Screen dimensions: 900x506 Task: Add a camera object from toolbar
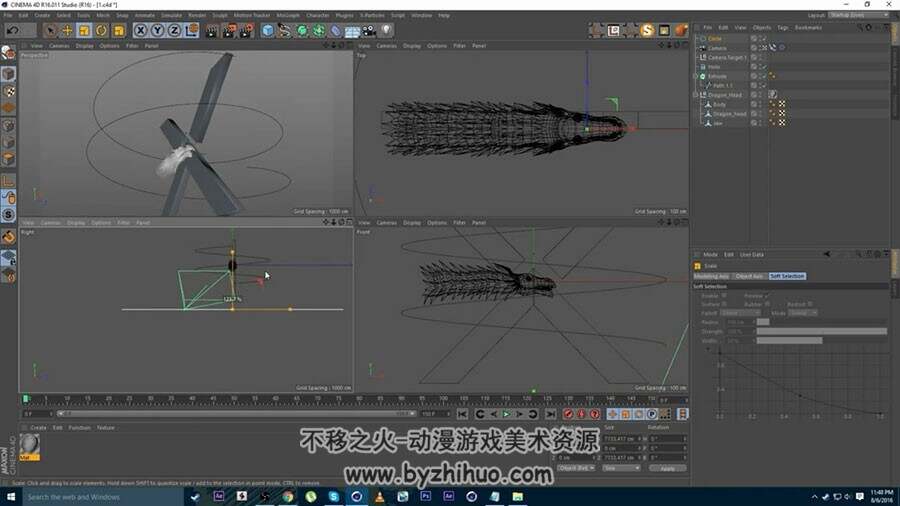click(369, 30)
